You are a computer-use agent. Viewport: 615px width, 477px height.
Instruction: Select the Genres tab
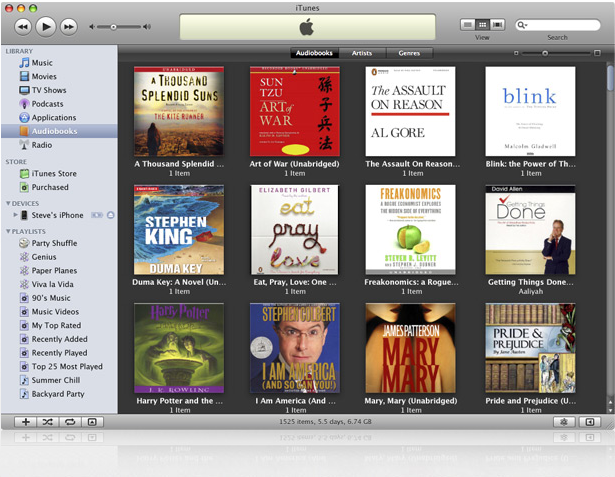409,53
